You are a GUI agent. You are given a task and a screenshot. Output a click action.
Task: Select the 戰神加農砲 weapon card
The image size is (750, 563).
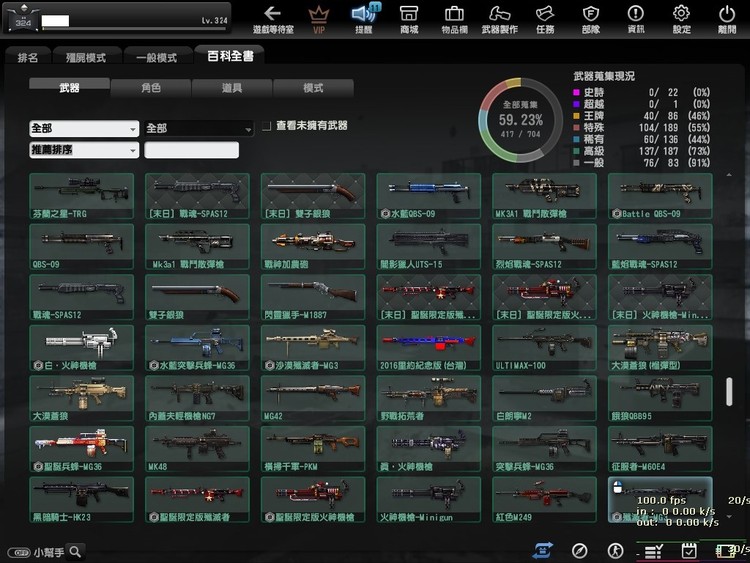(313, 247)
